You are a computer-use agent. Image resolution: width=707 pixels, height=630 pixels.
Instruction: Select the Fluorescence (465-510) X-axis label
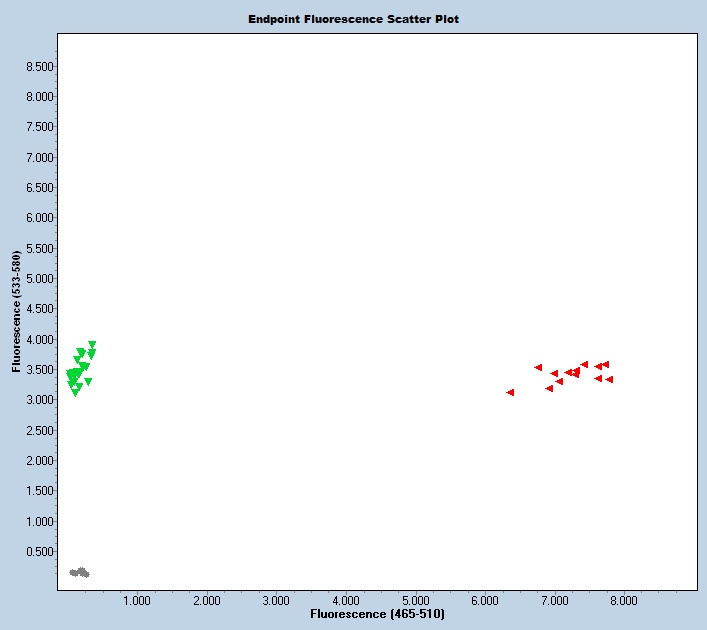coord(377,613)
